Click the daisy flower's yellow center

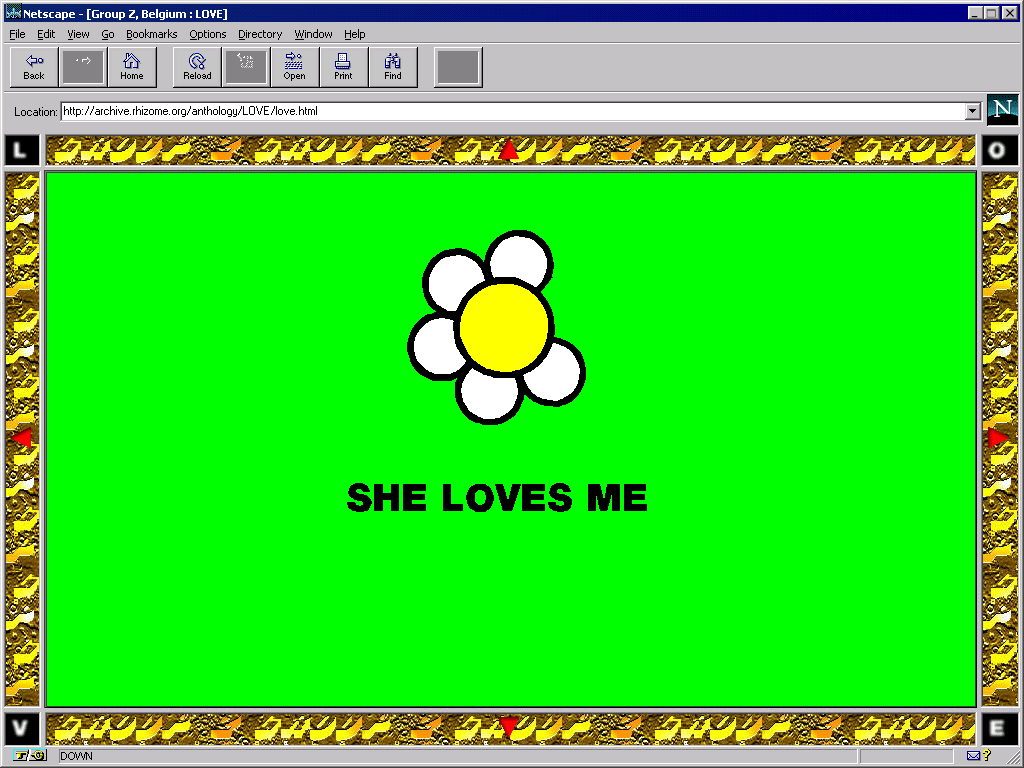coord(504,328)
